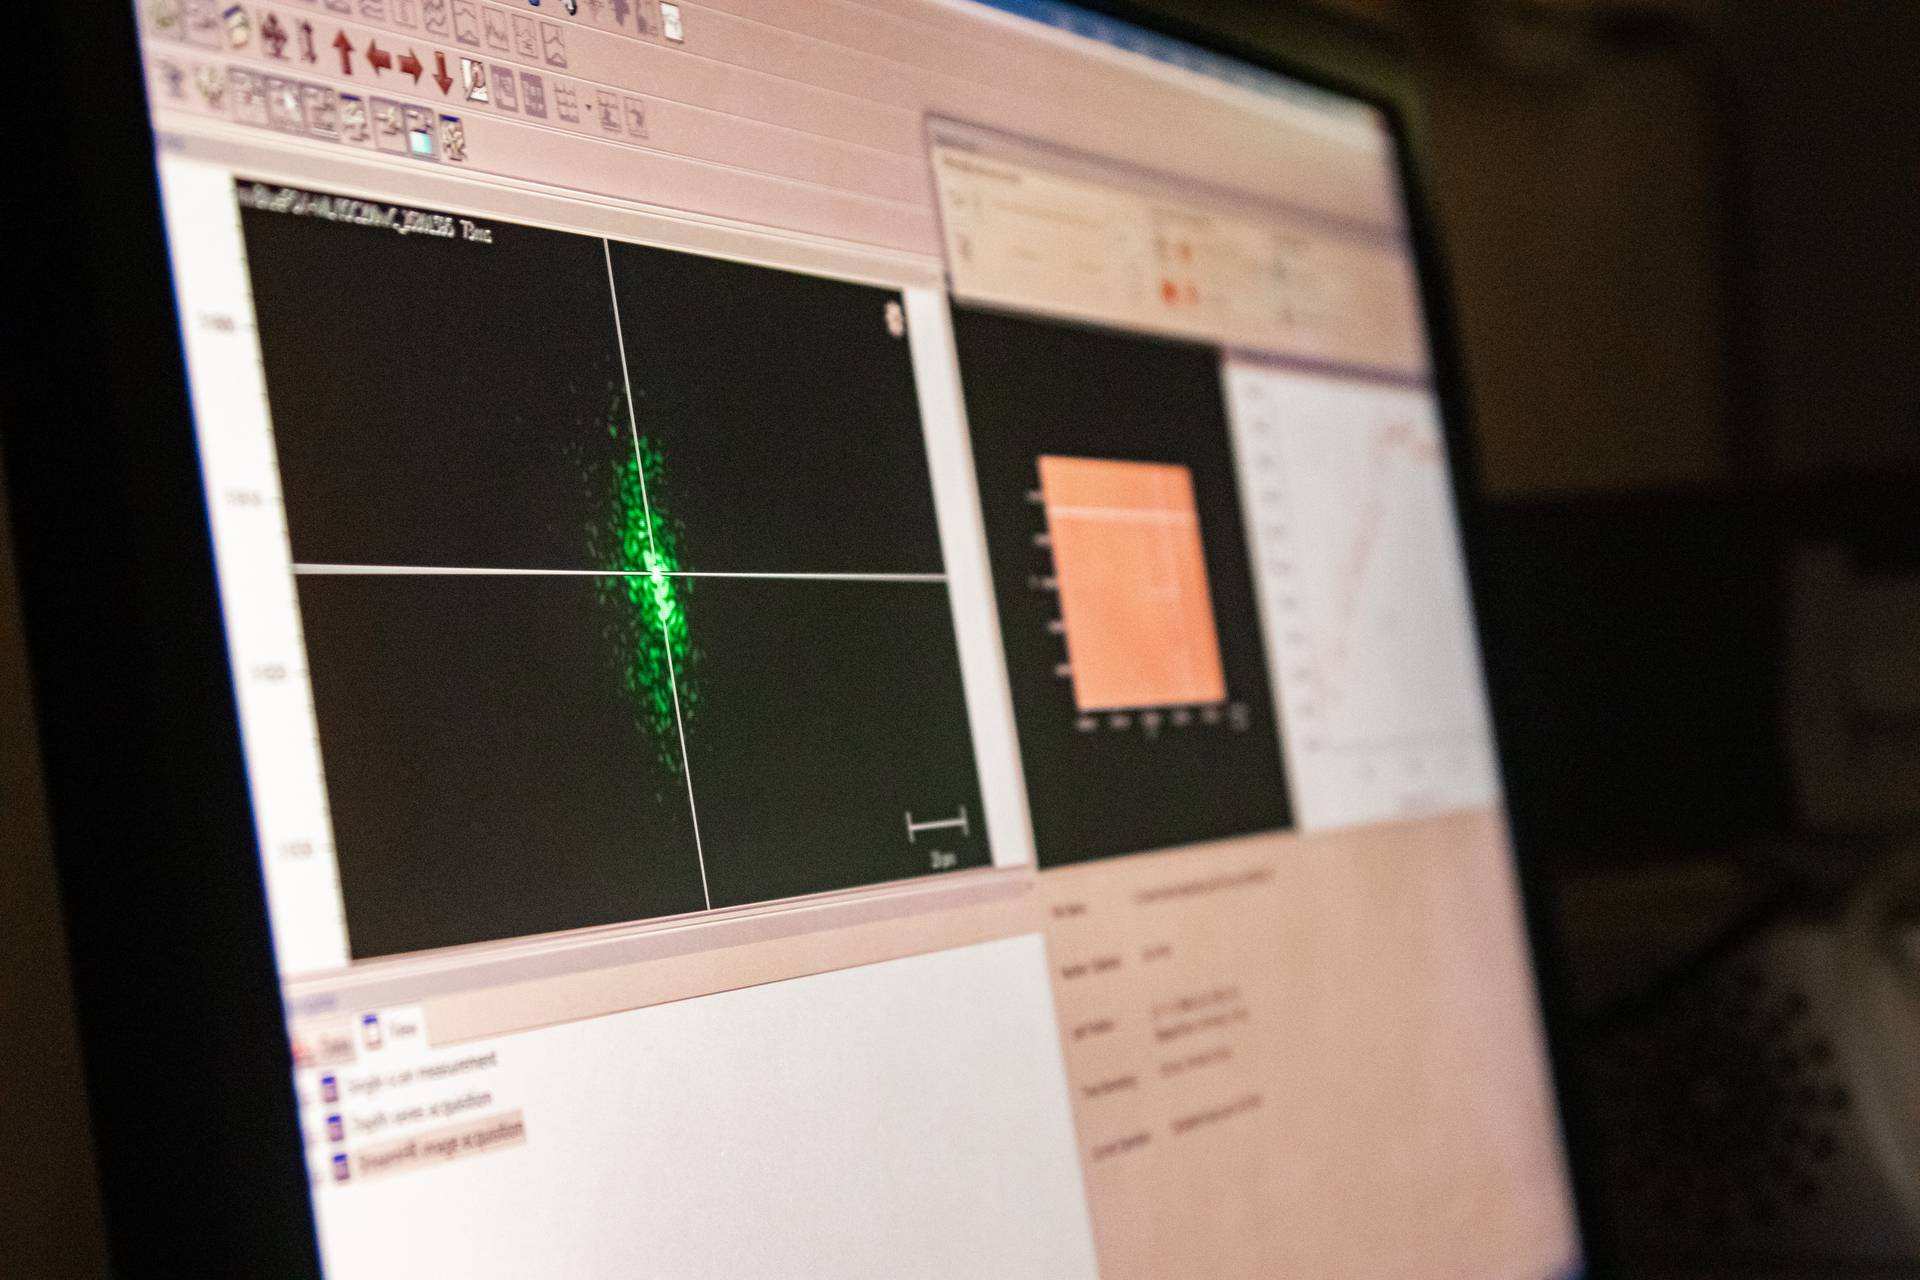The image size is (1920, 1280).
Task: Click the white crosshair center on green image
Action: pyautogui.click(x=657, y=574)
